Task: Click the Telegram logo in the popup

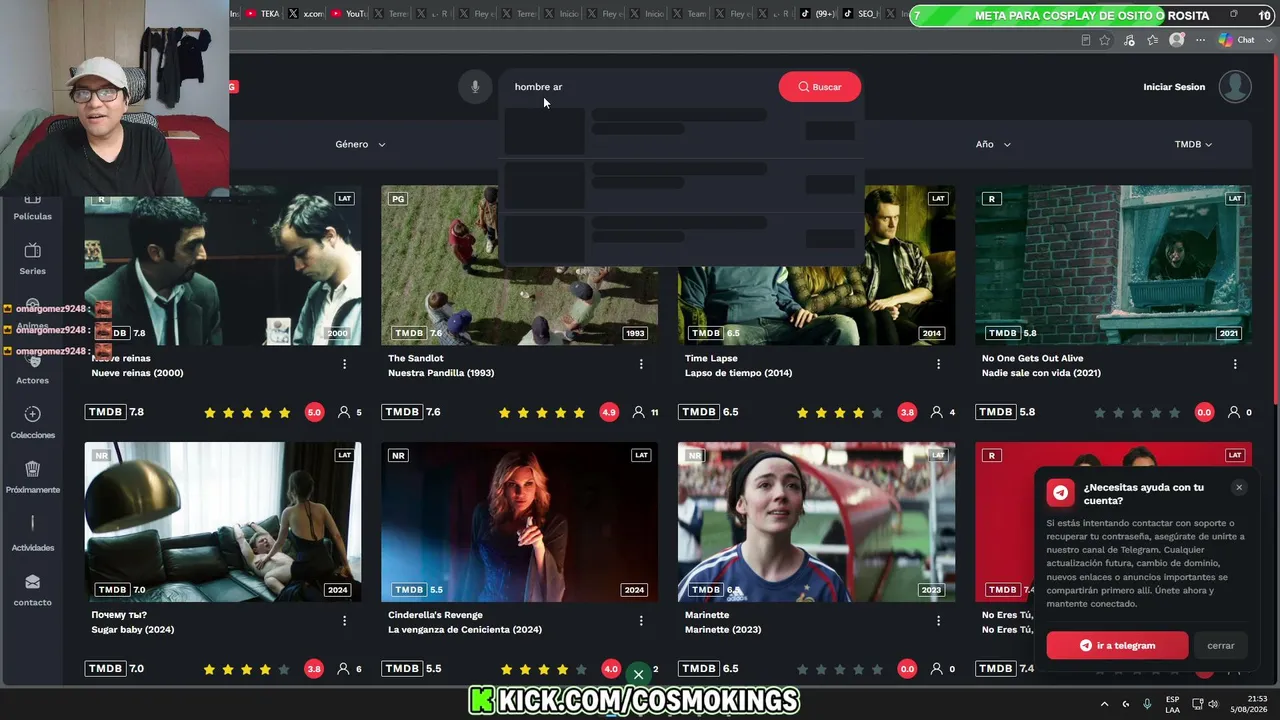Action: pos(1060,493)
